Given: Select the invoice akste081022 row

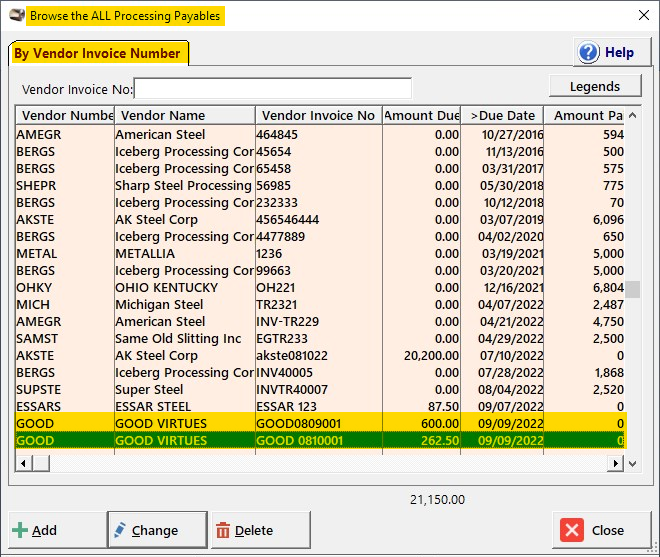Looking at the screenshot, I should (x=320, y=356).
